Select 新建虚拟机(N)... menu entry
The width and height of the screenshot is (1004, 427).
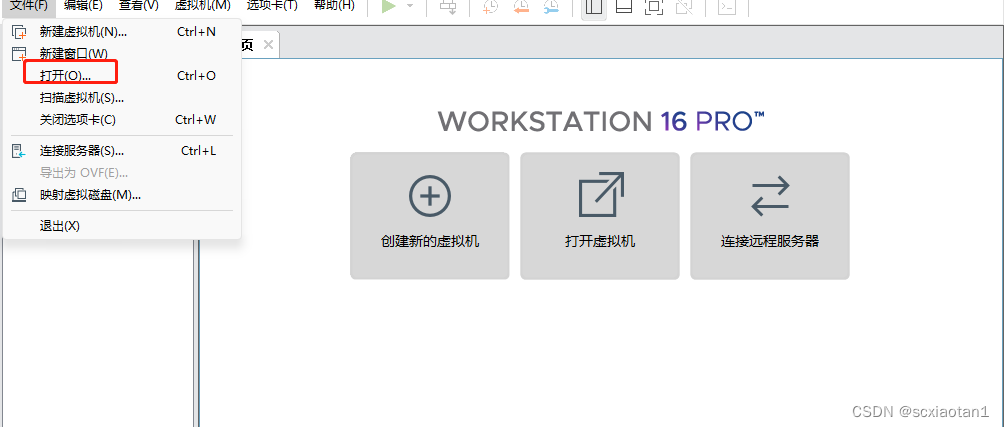(x=122, y=31)
